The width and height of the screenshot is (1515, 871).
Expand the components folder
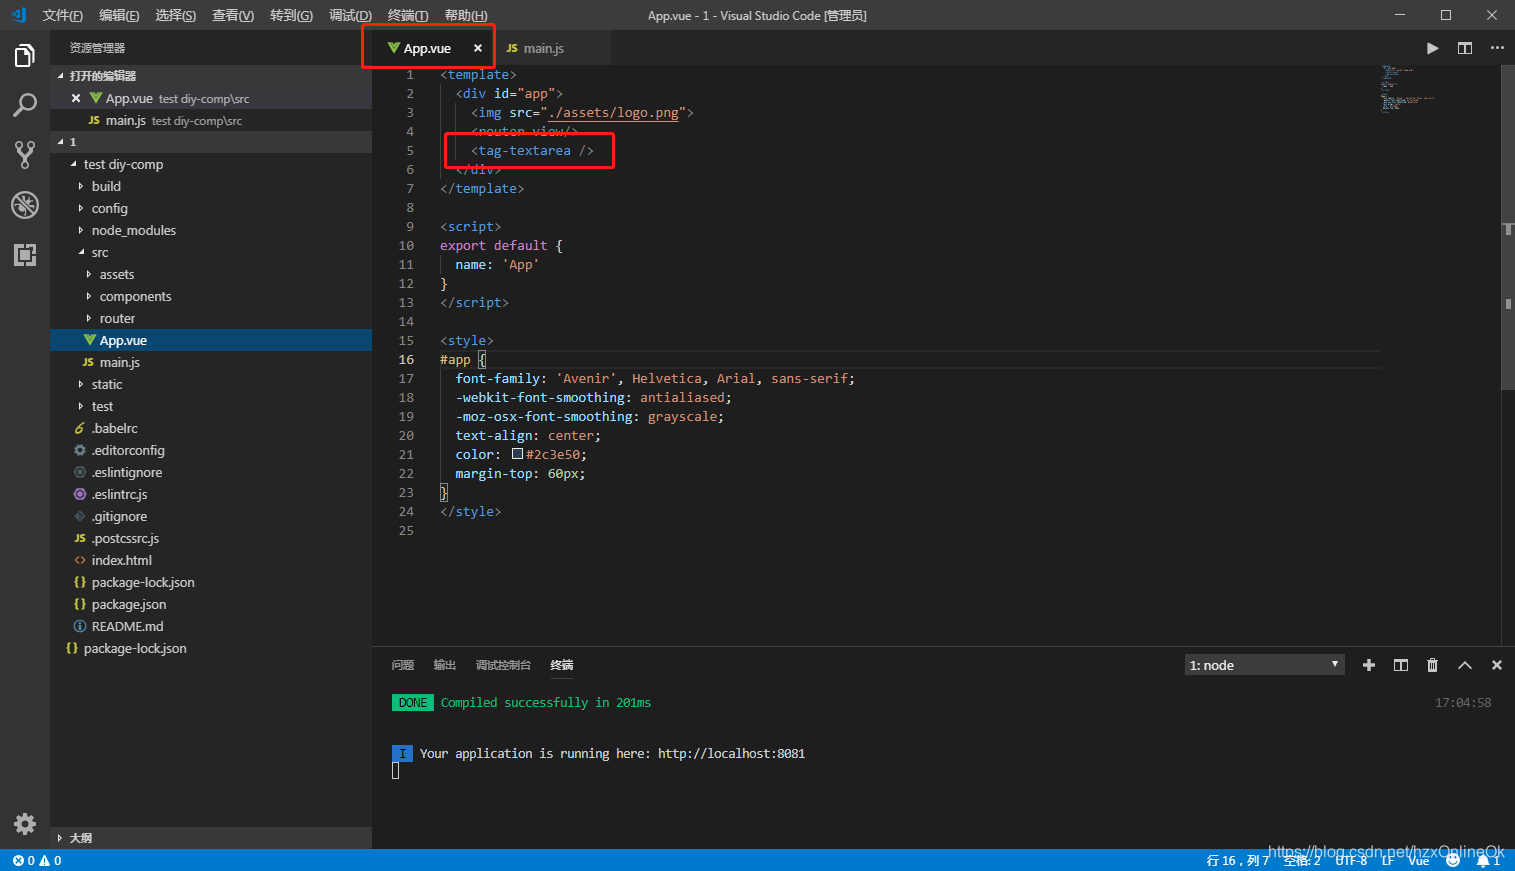211,296
